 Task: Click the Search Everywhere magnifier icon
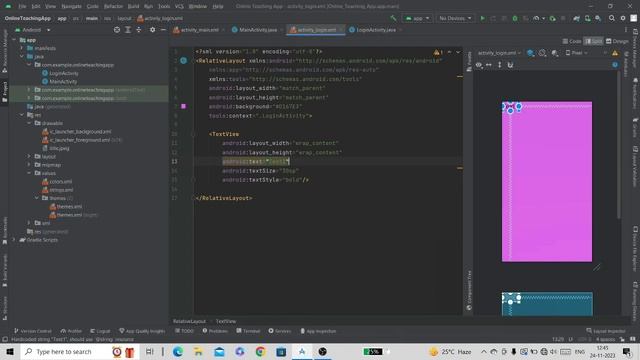(x=611, y=18)
